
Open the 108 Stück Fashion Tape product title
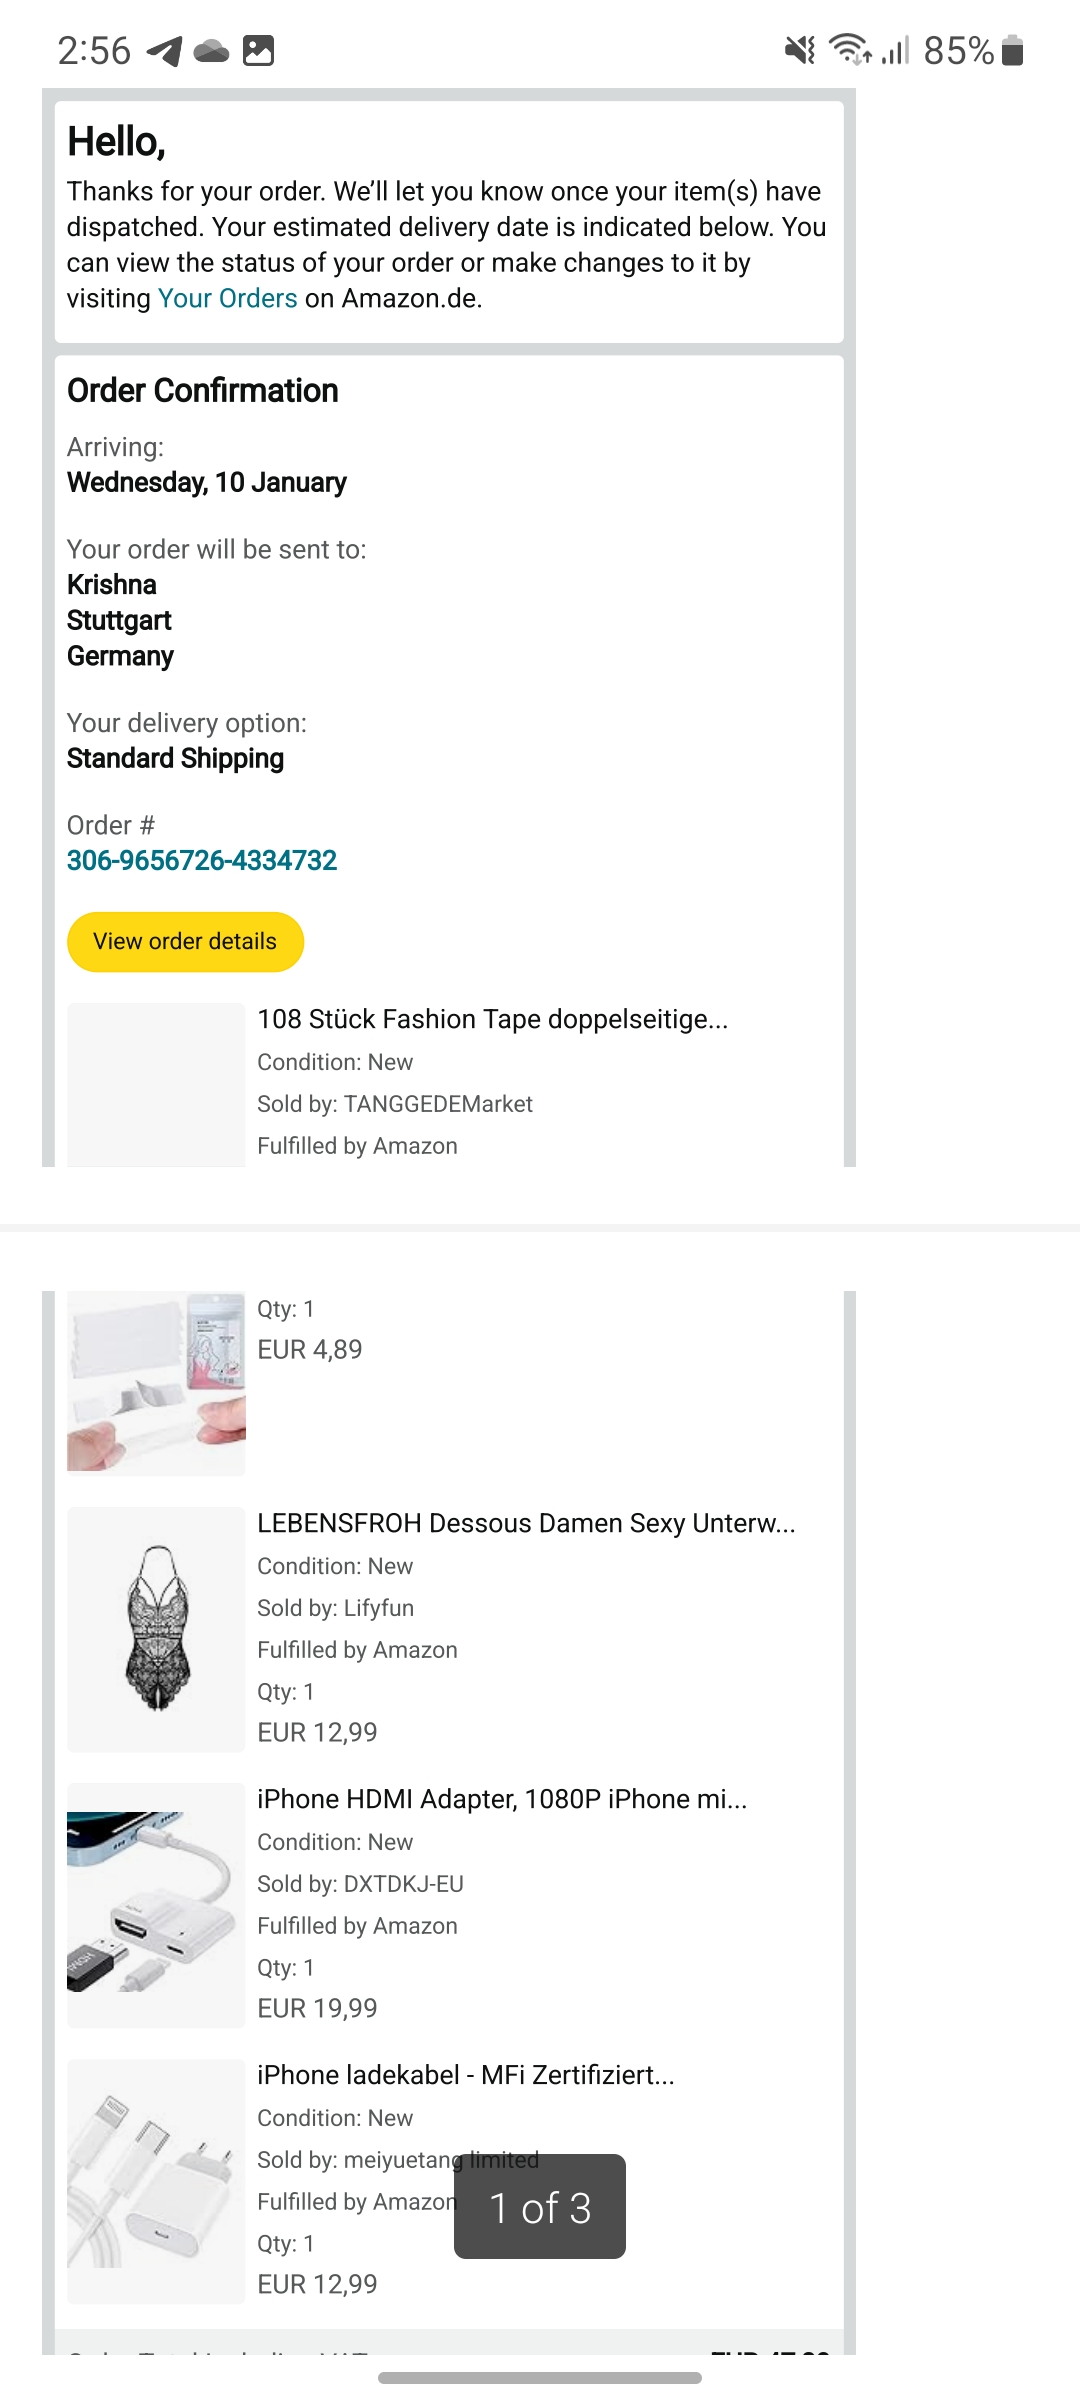493,1019
